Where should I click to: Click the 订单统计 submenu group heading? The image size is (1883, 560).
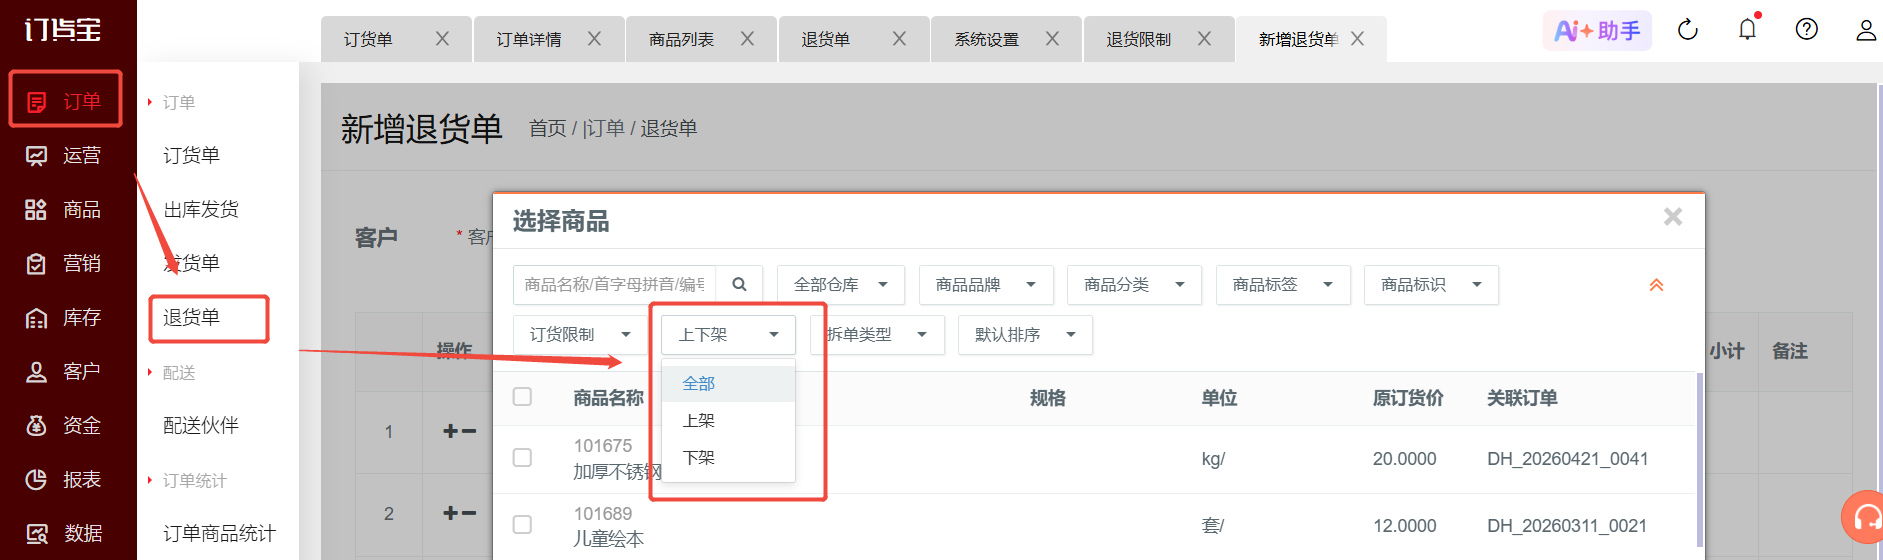click(x=194, y=481)
